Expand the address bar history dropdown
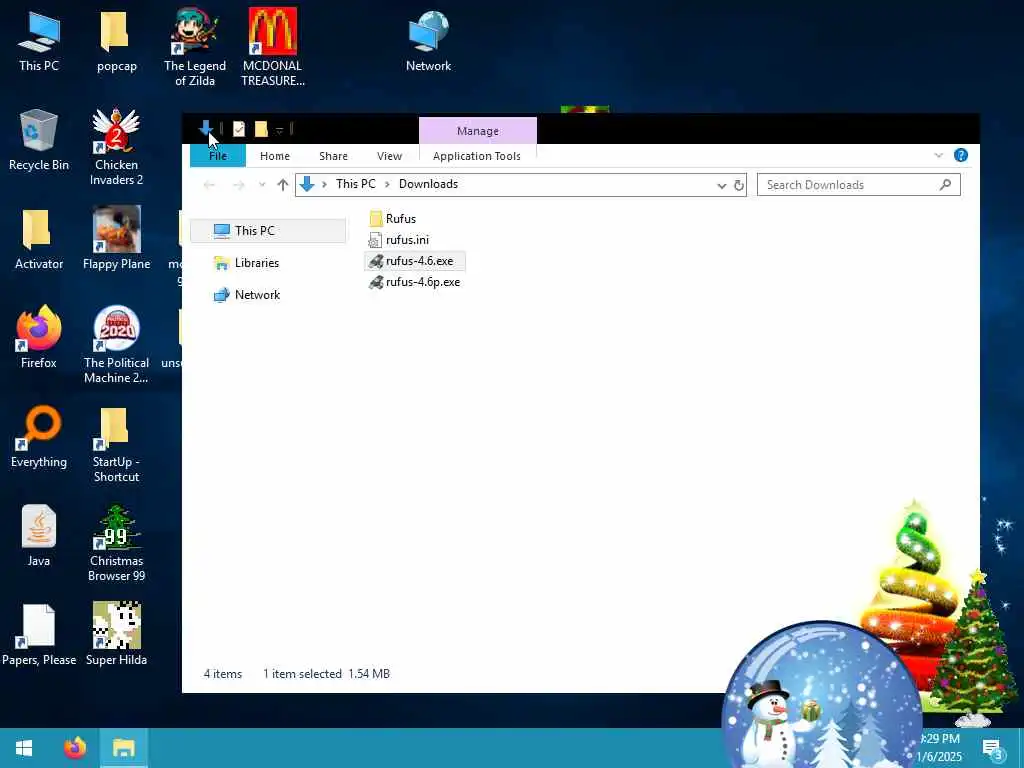Viewport: 1024px width, 768px height. pyautogui.click(x=722, y=185)
